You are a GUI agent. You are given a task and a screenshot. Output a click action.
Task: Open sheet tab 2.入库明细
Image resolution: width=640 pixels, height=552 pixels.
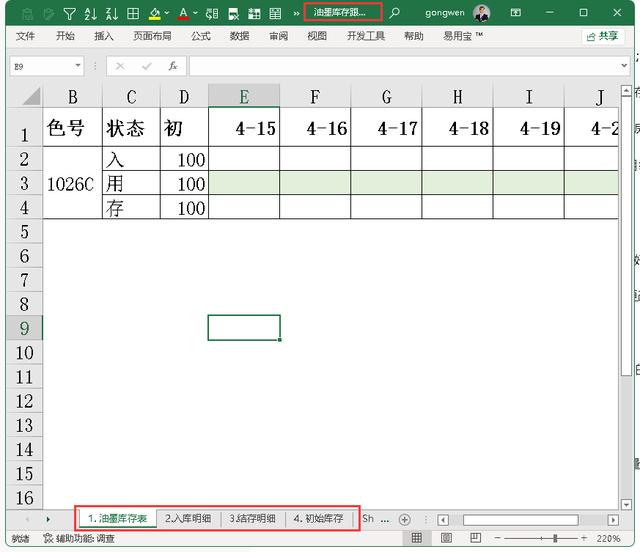[x=188, y=519]
